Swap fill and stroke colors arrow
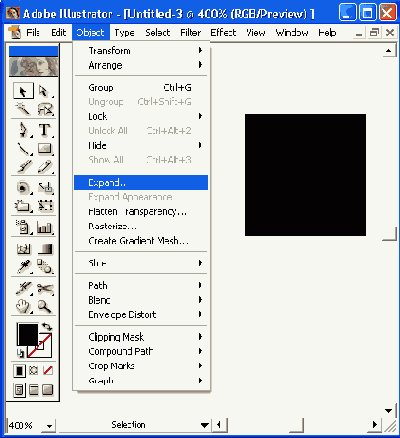The height and width of the screenshot is (438, 400). 47,326
